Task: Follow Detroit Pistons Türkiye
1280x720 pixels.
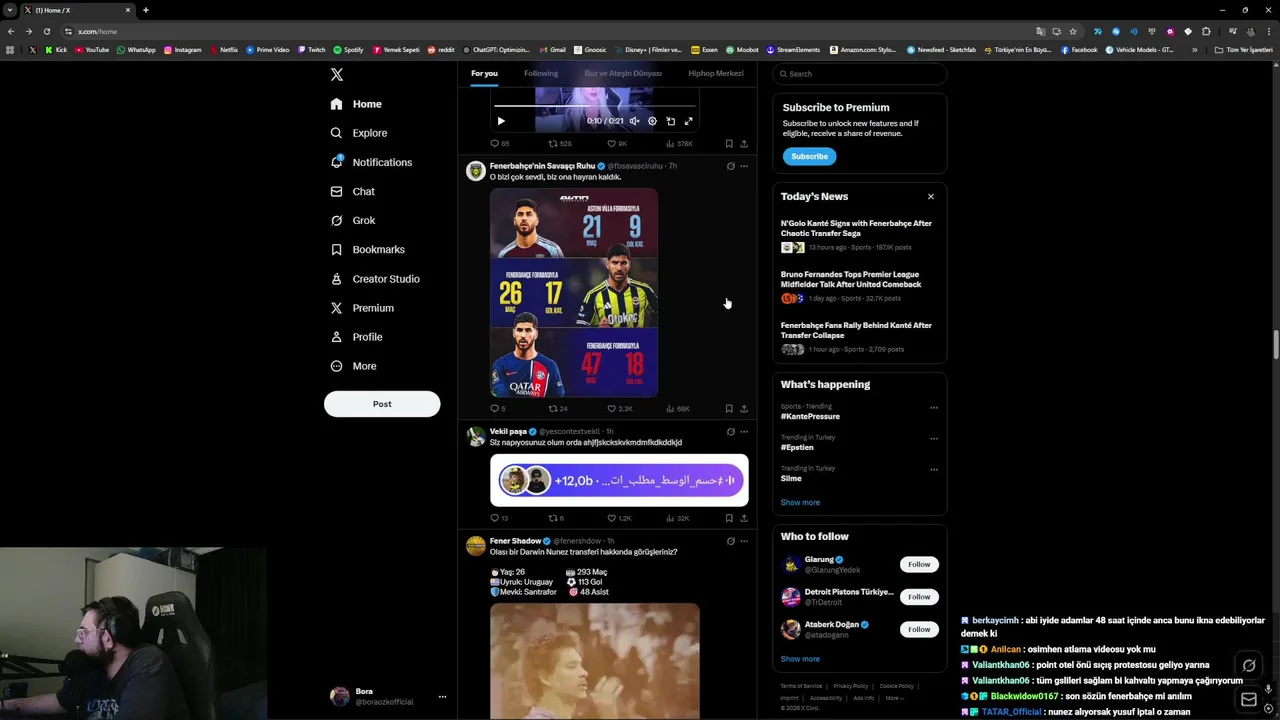Action: coord(919,597)
